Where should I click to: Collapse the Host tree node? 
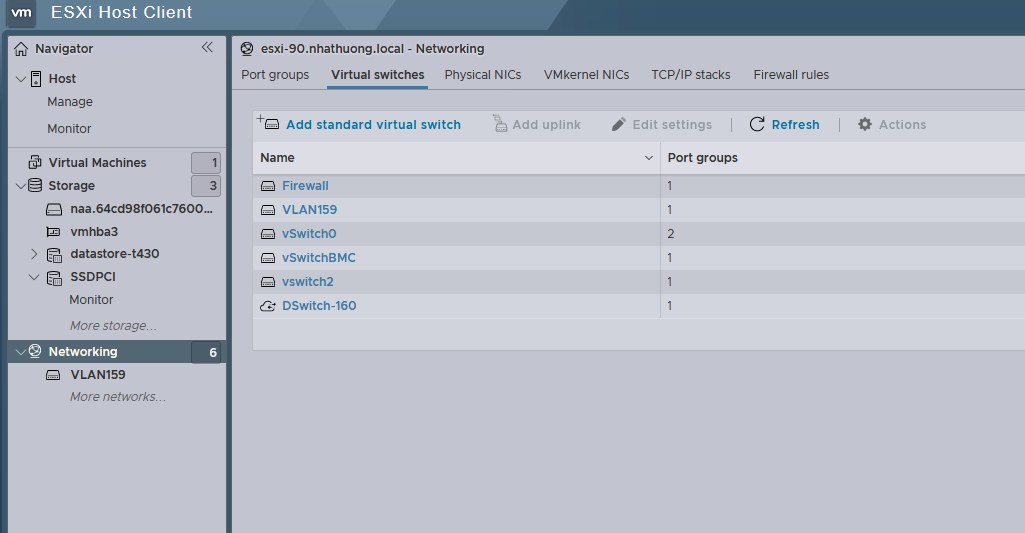point(21,78)
